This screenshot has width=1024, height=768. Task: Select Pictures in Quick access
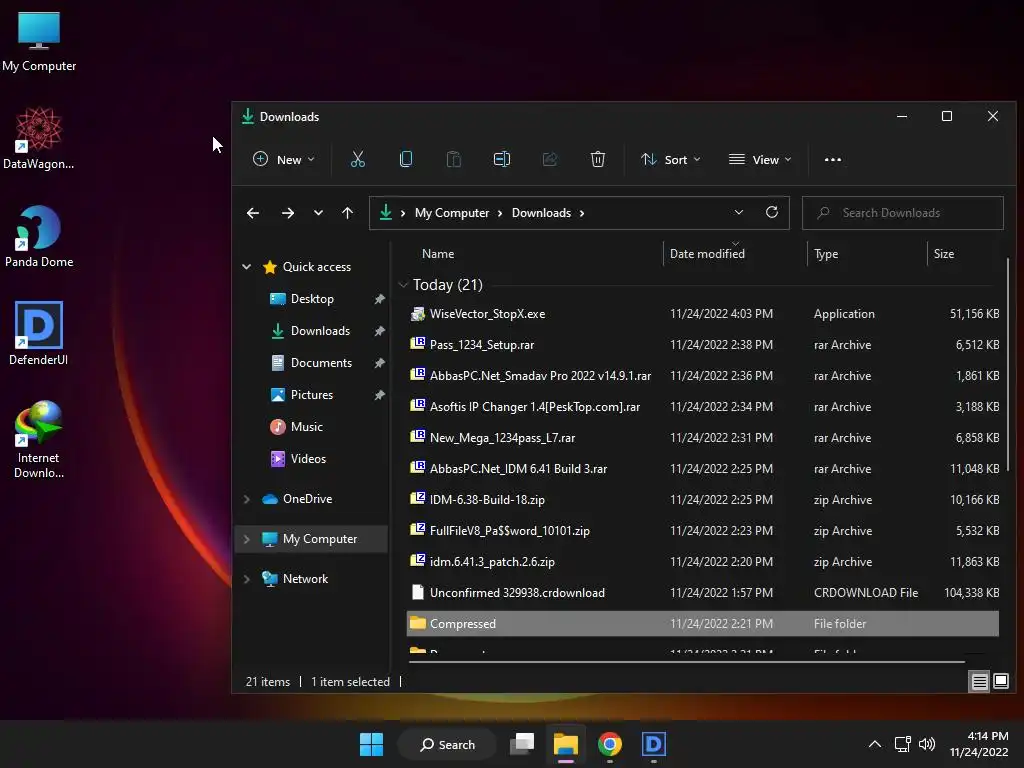(312, 394)
